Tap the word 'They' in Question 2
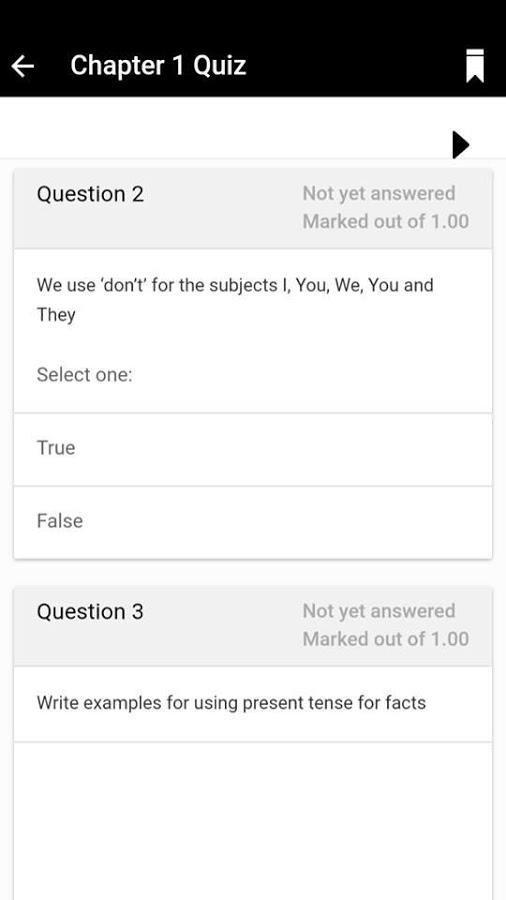This screenshot has width=506, height=900. (56, 315)
